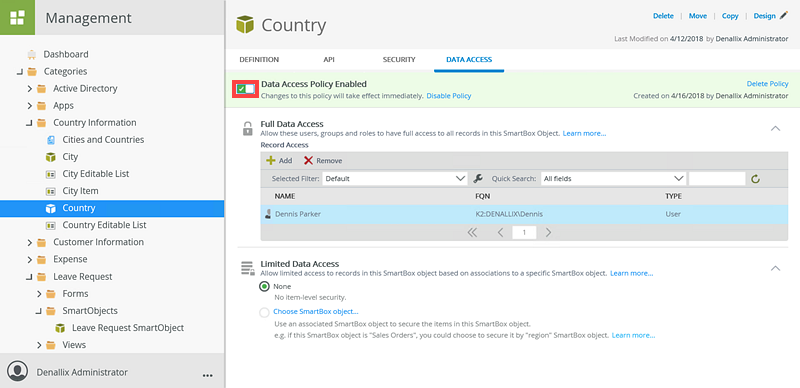Toggle the Data Access Policy Enabled switch
Screen dimensions: 800x388
pos(245,89)
